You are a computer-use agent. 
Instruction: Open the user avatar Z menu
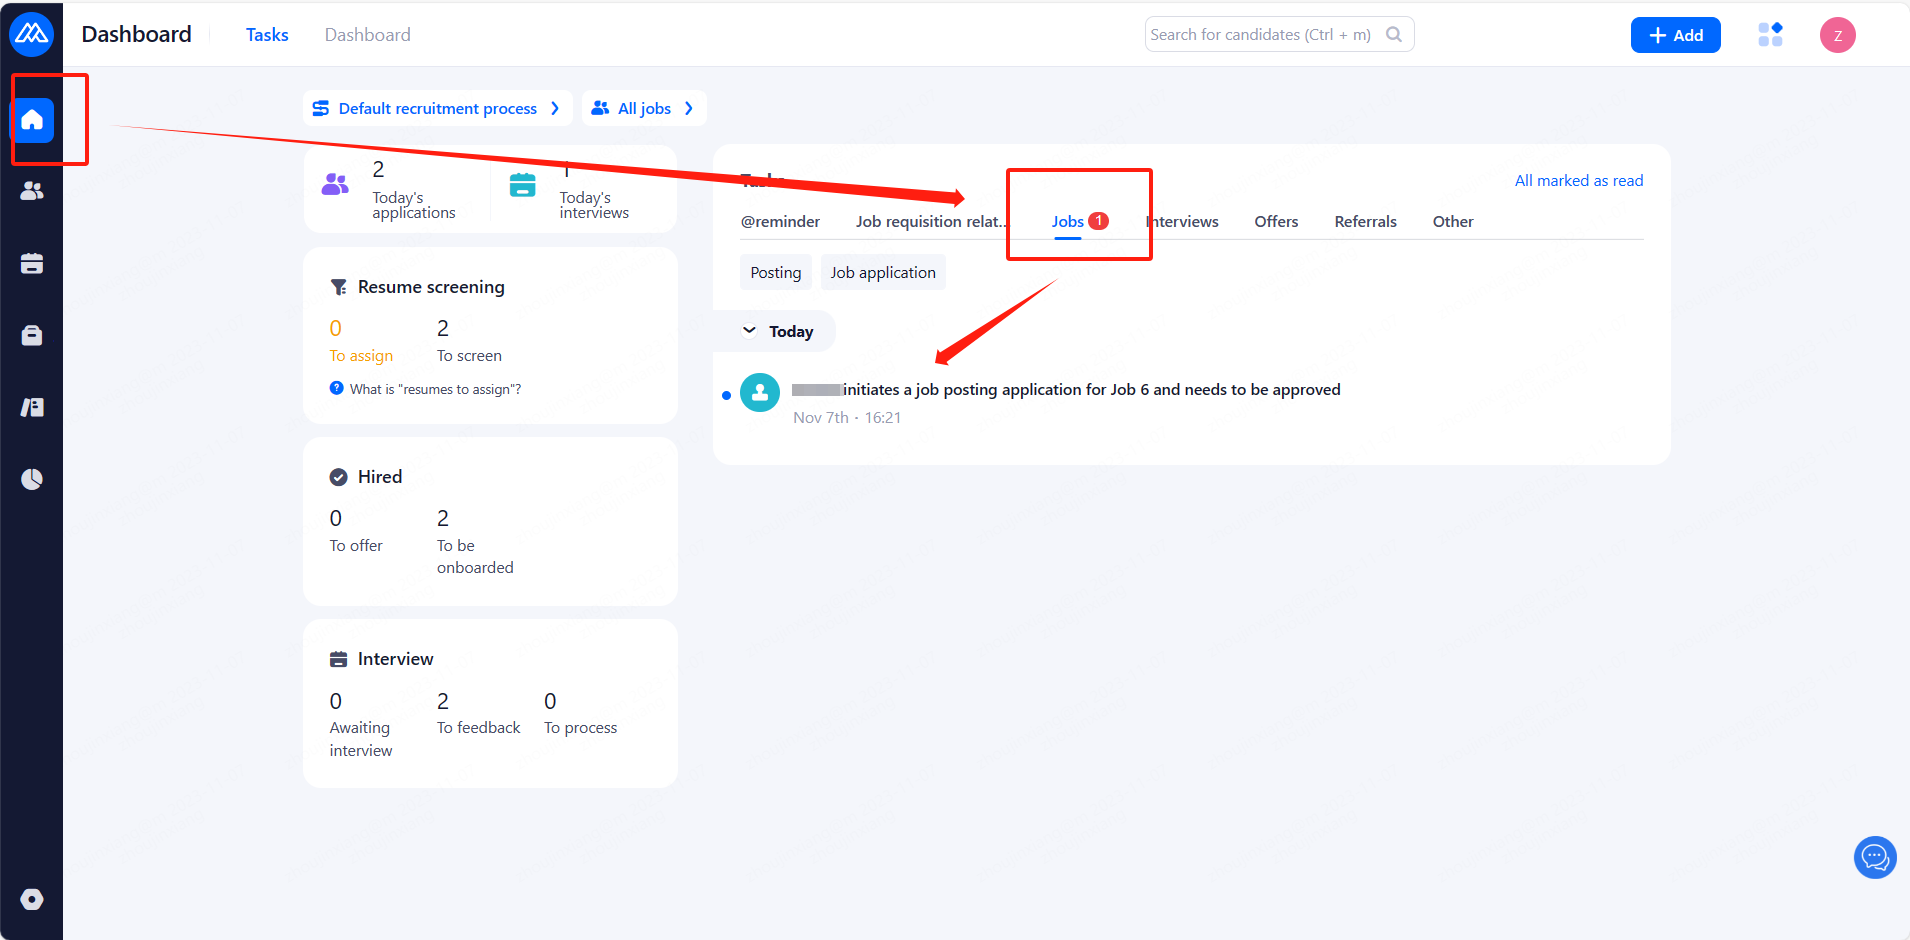click(1837, 35)
